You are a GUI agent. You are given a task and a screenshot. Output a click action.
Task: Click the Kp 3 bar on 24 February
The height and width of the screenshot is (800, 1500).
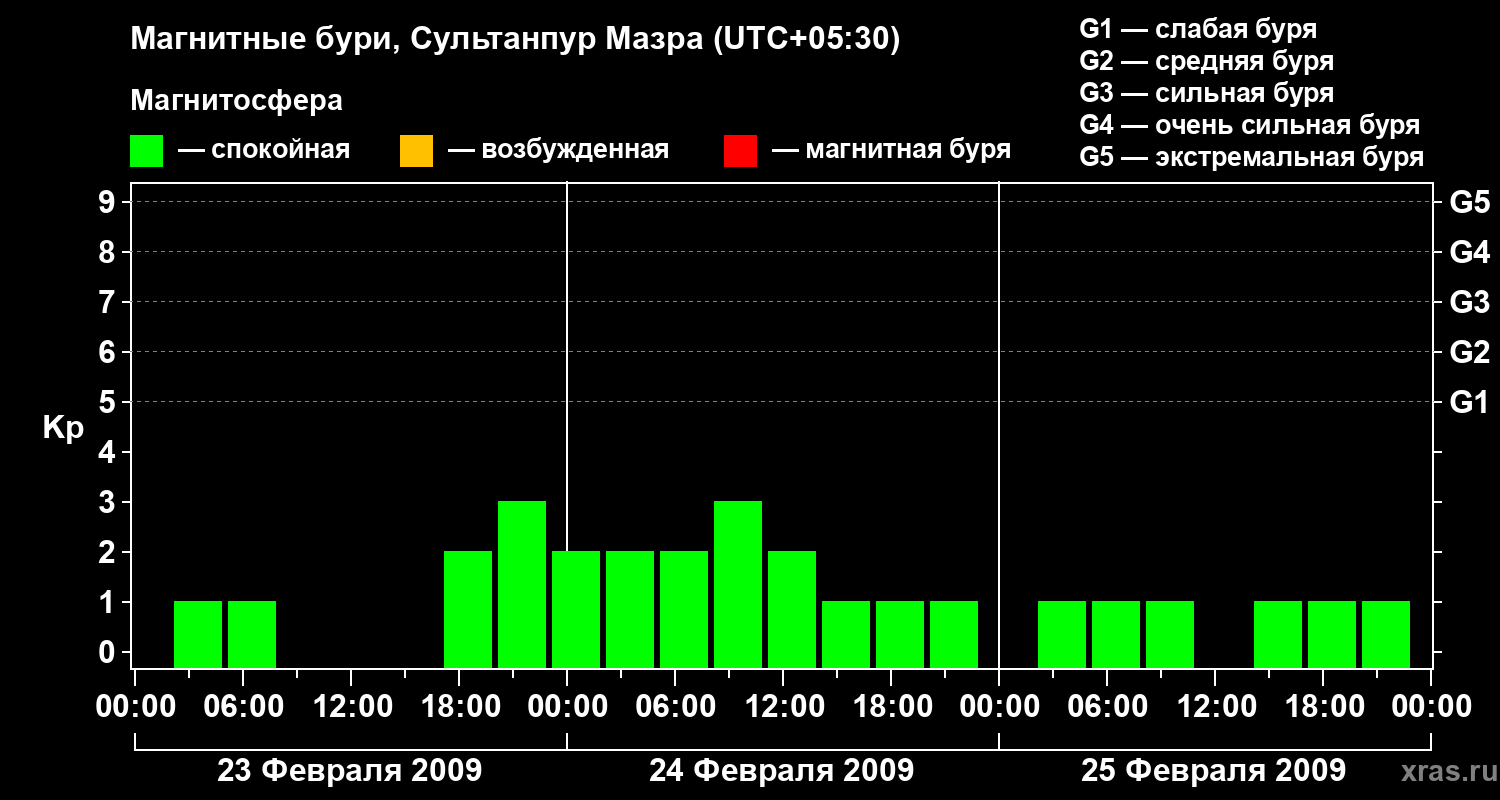click(x=738, y=584)
